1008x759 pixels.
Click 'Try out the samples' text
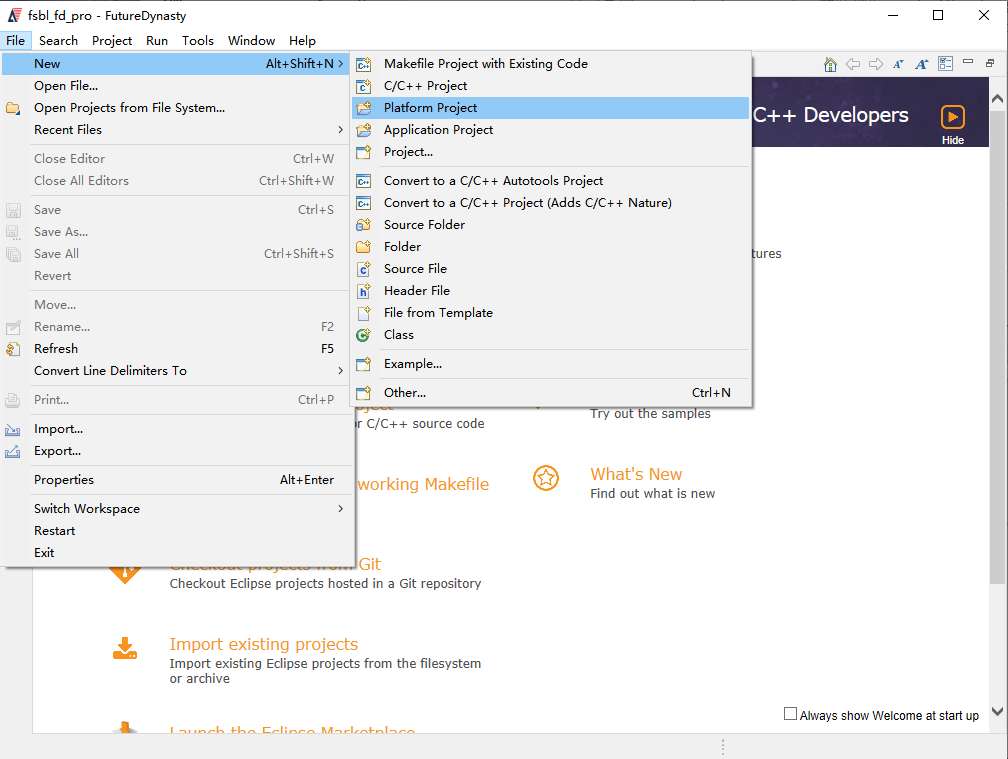coord(651,414)
